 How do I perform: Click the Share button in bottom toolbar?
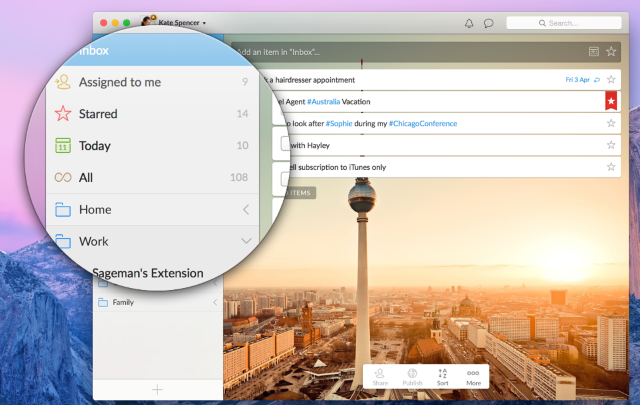pyautogui.click(x=380, y=377)
